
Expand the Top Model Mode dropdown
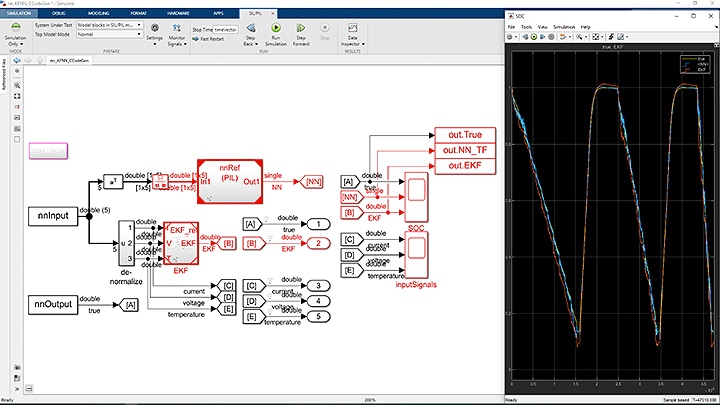coord(108,33)
